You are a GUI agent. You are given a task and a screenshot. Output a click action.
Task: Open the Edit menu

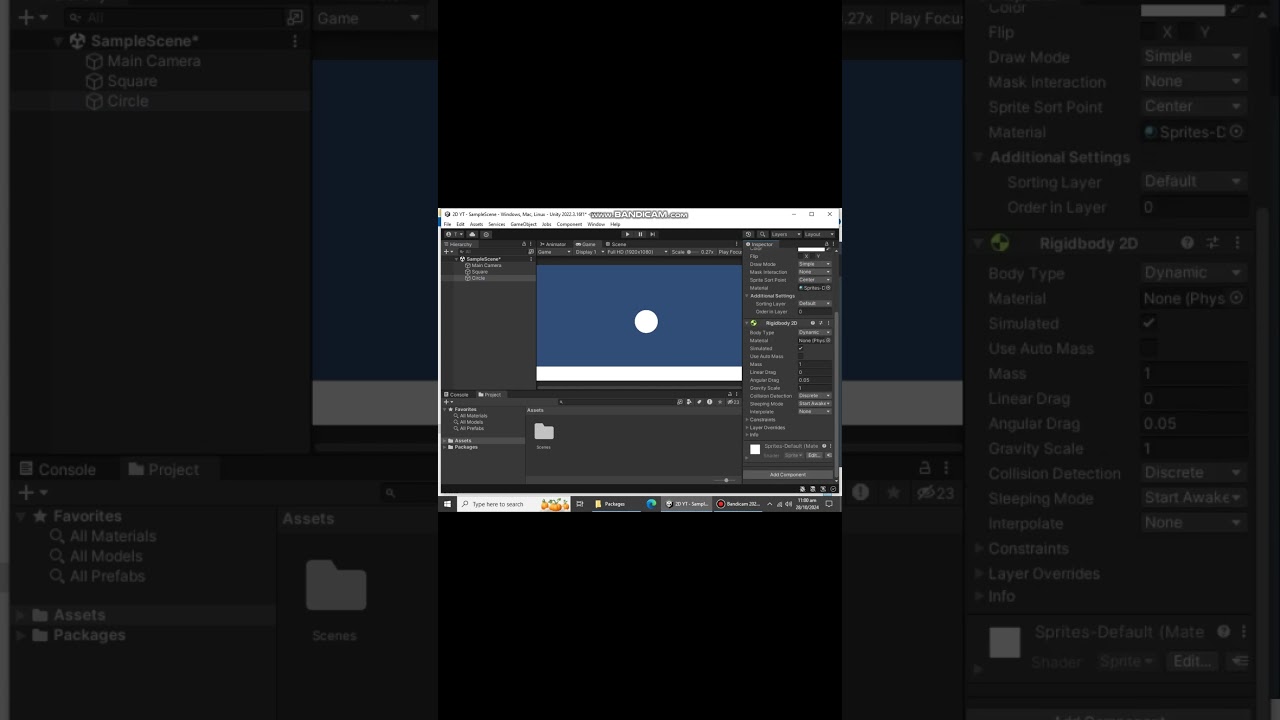pos(460,224)
